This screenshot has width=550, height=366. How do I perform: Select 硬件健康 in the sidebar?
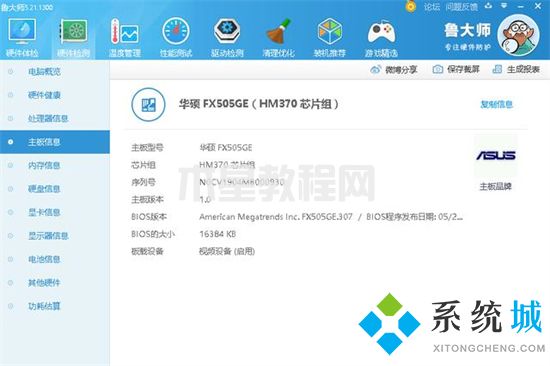(x=55, y=95)
